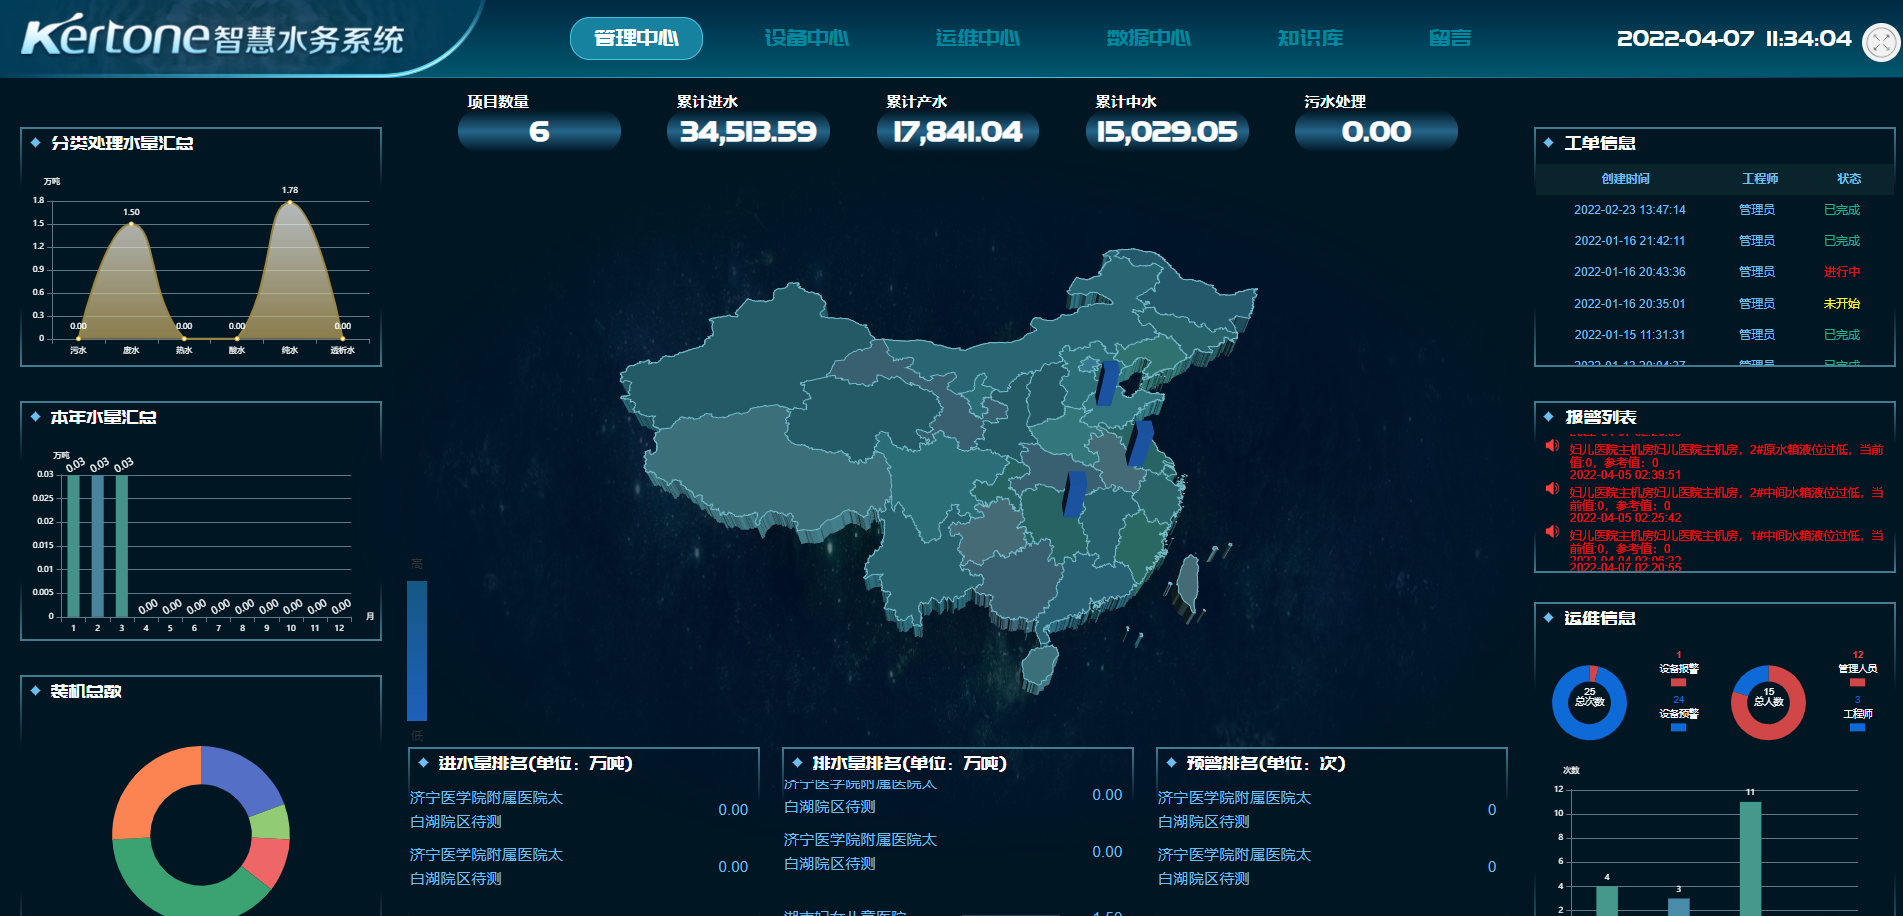Switch to the 数据中心 tab

(x=1148, y=38)
